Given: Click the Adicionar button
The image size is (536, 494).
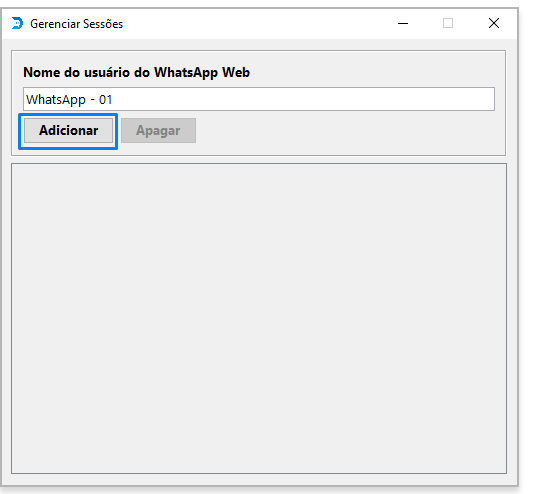Looking at the screenshot, I should 68,131.
